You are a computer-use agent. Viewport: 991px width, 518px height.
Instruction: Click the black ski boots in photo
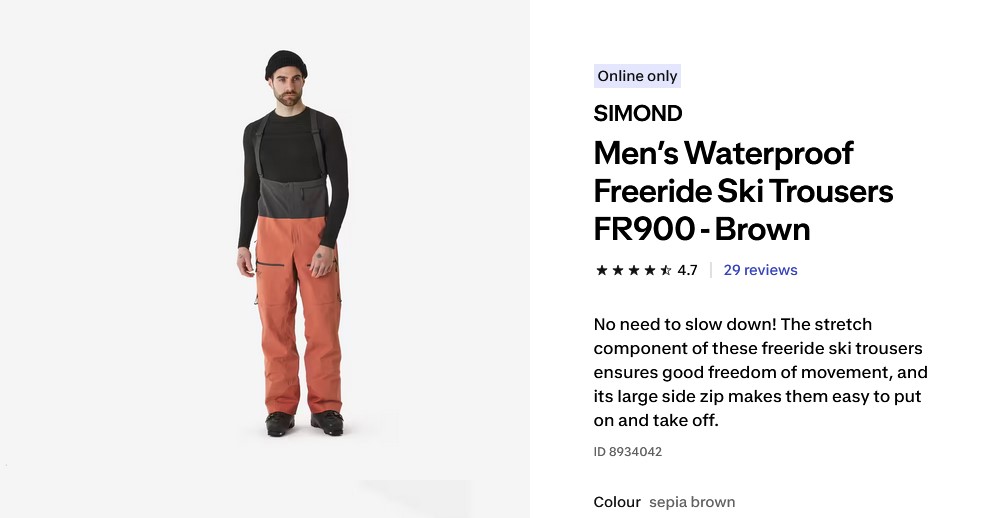pyautogui.click(x=304, y=423)
